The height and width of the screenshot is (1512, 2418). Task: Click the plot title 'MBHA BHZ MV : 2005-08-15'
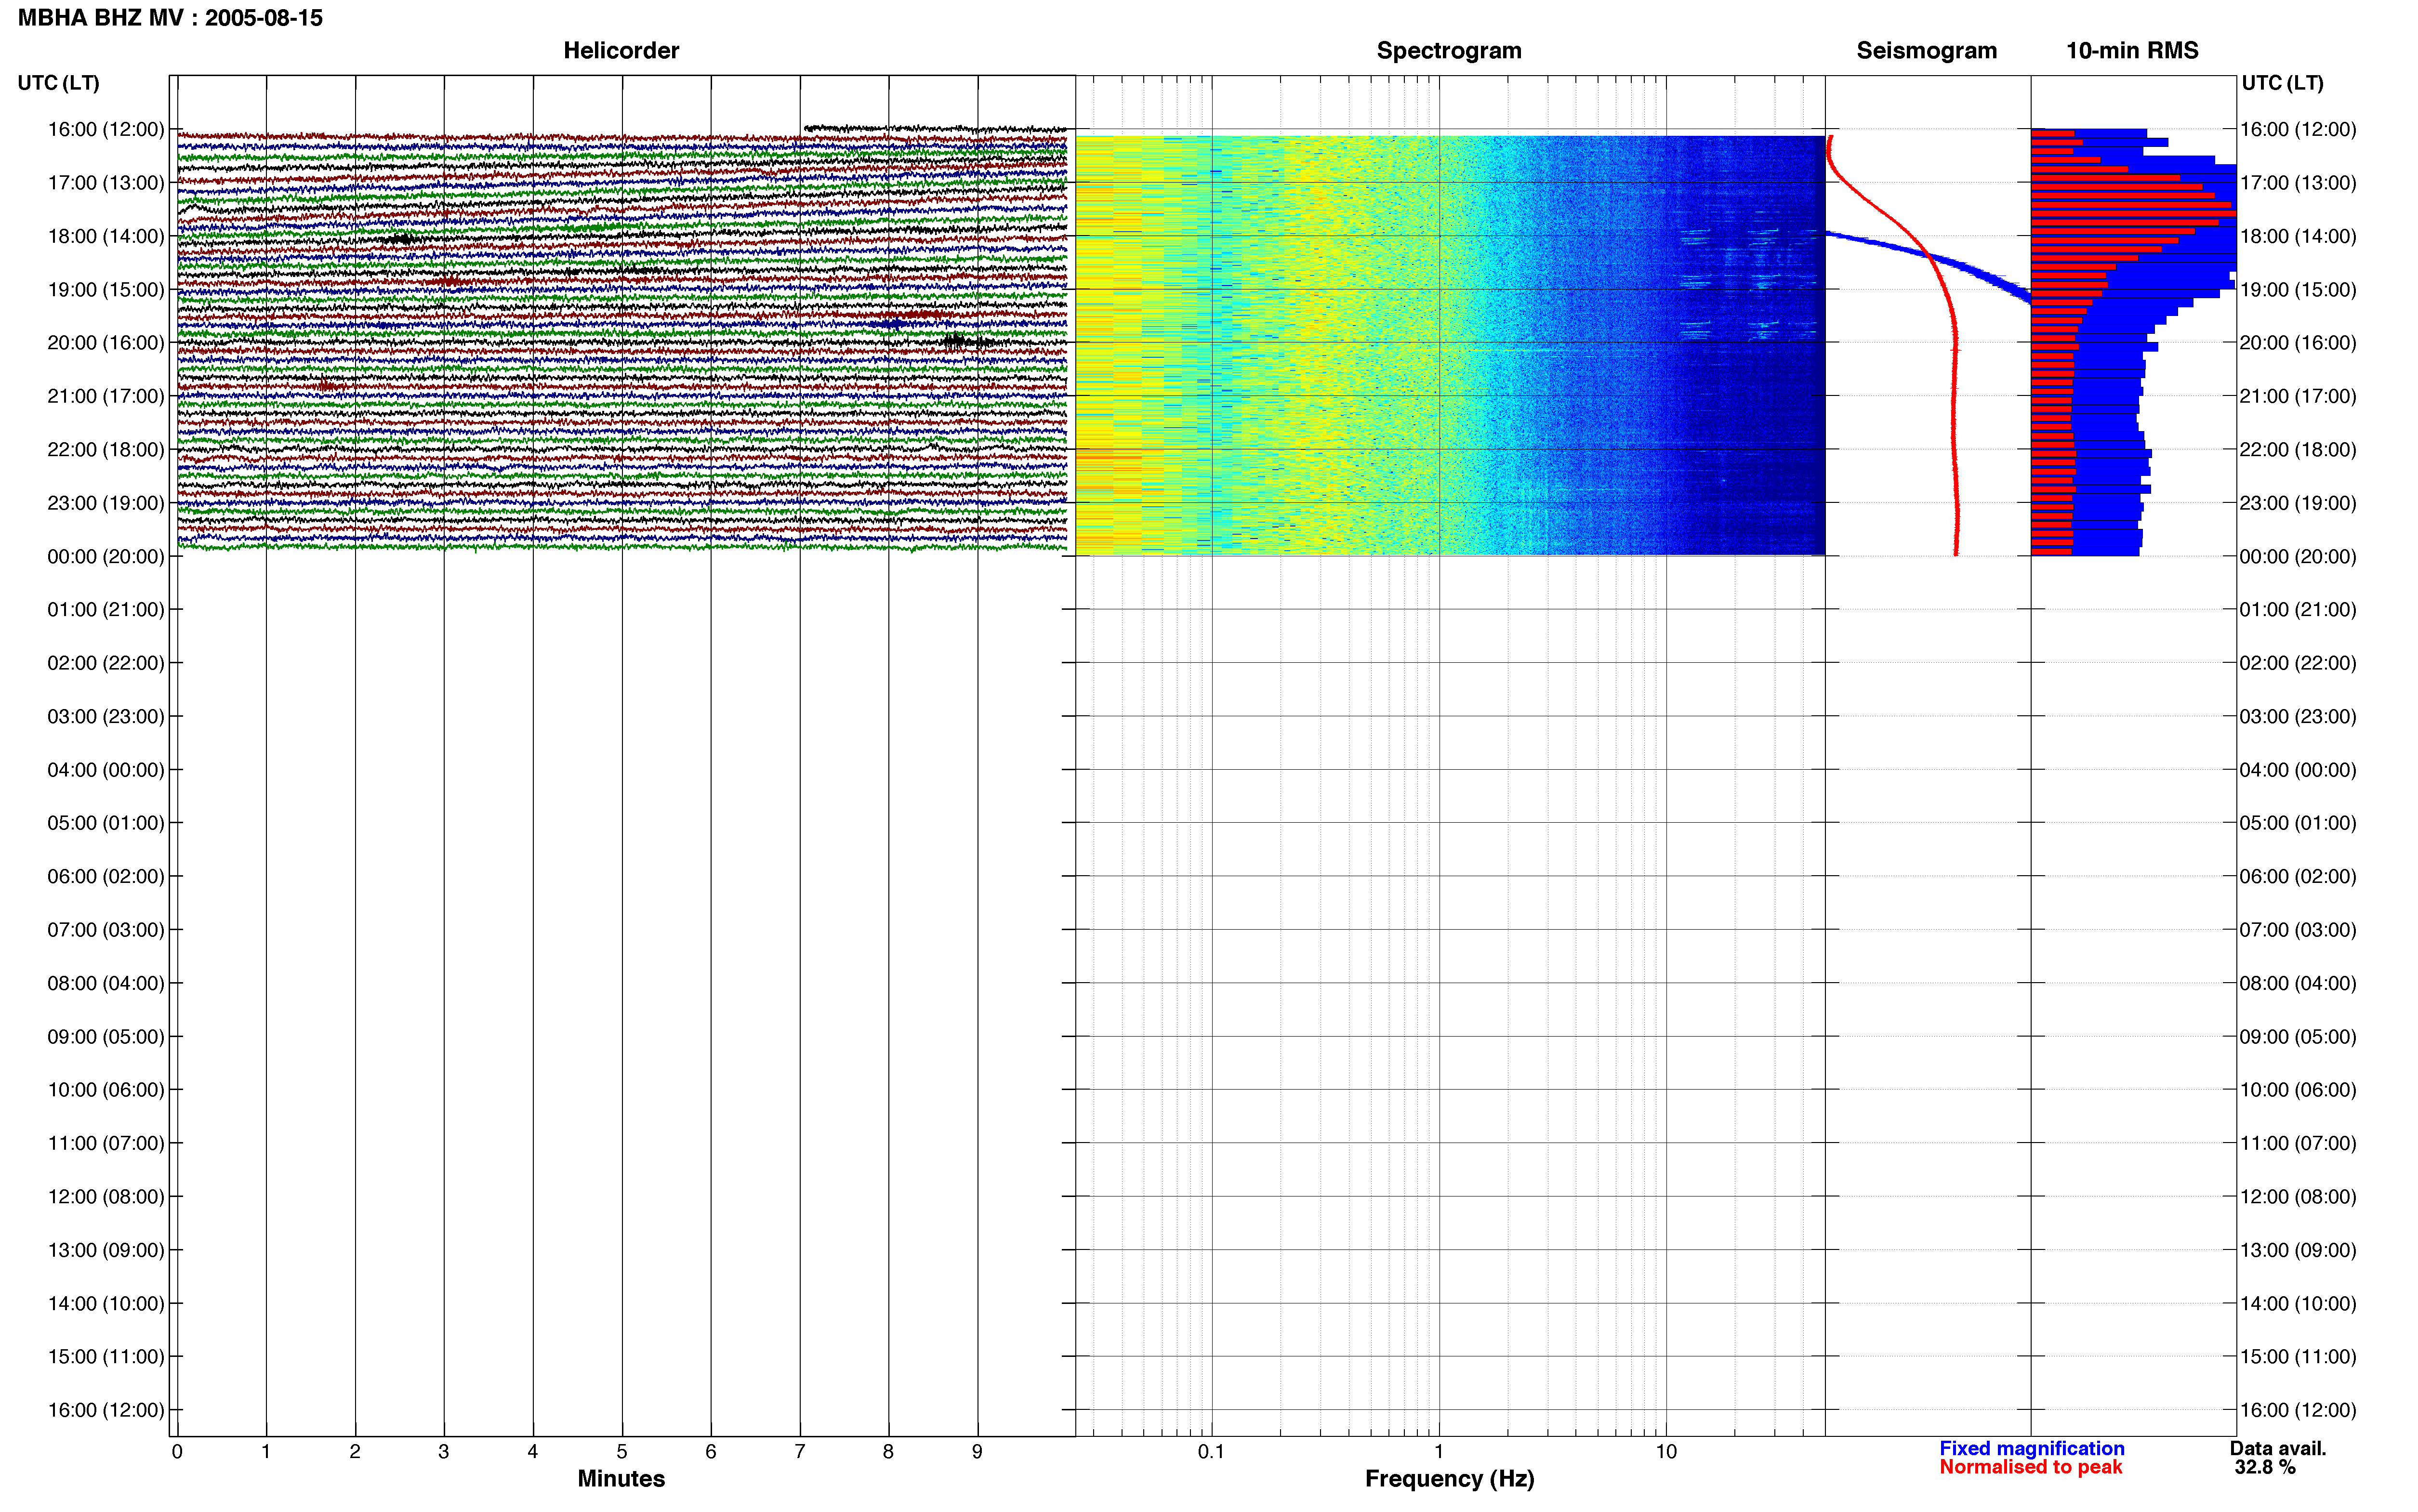(170, 18)
